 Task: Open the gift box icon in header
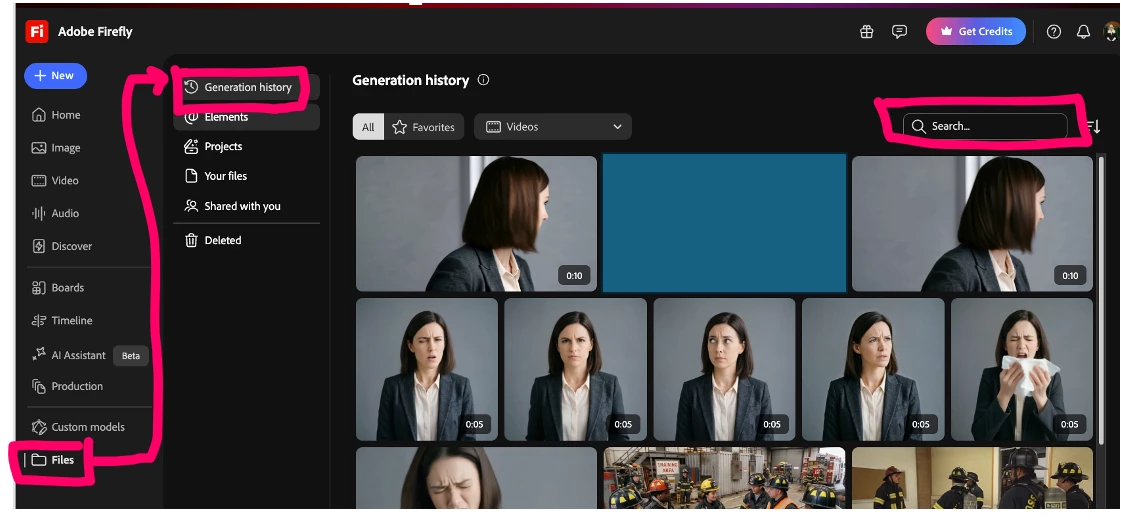coord(866,31)
